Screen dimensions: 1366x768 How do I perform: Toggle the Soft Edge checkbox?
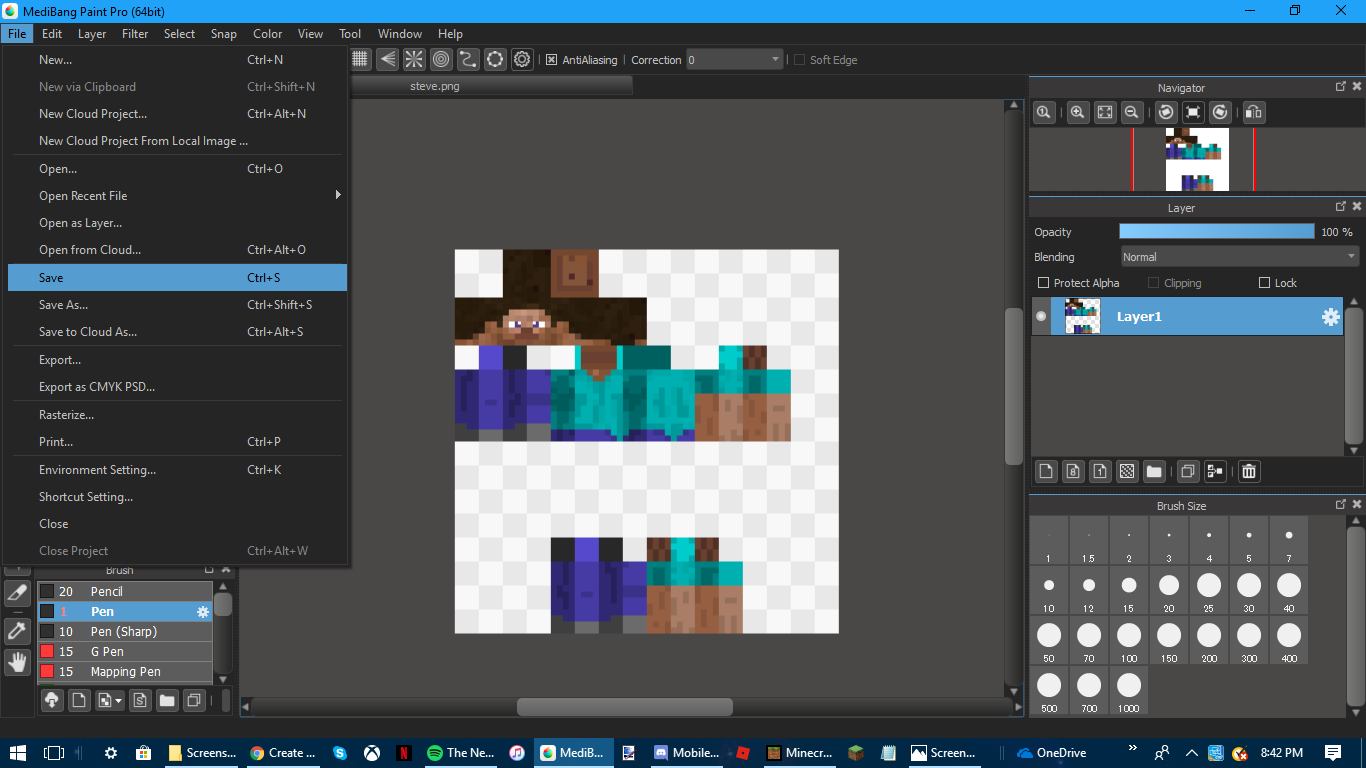tap(799, 60)
